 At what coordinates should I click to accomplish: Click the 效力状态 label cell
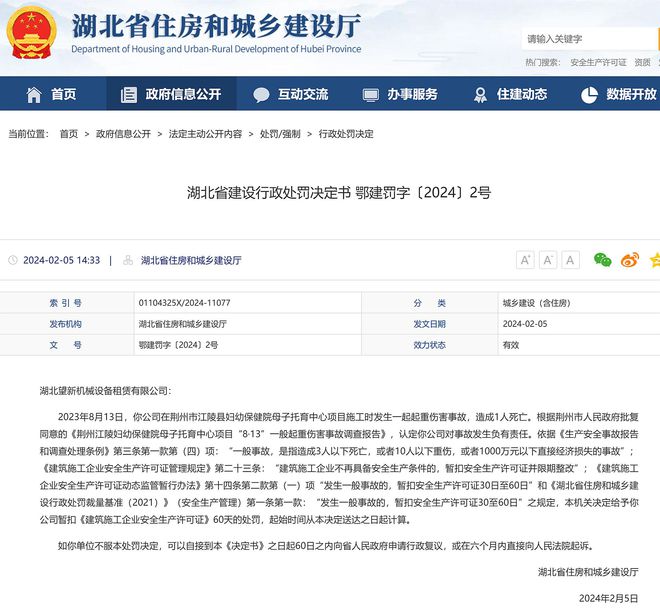(x=429, y=345)
